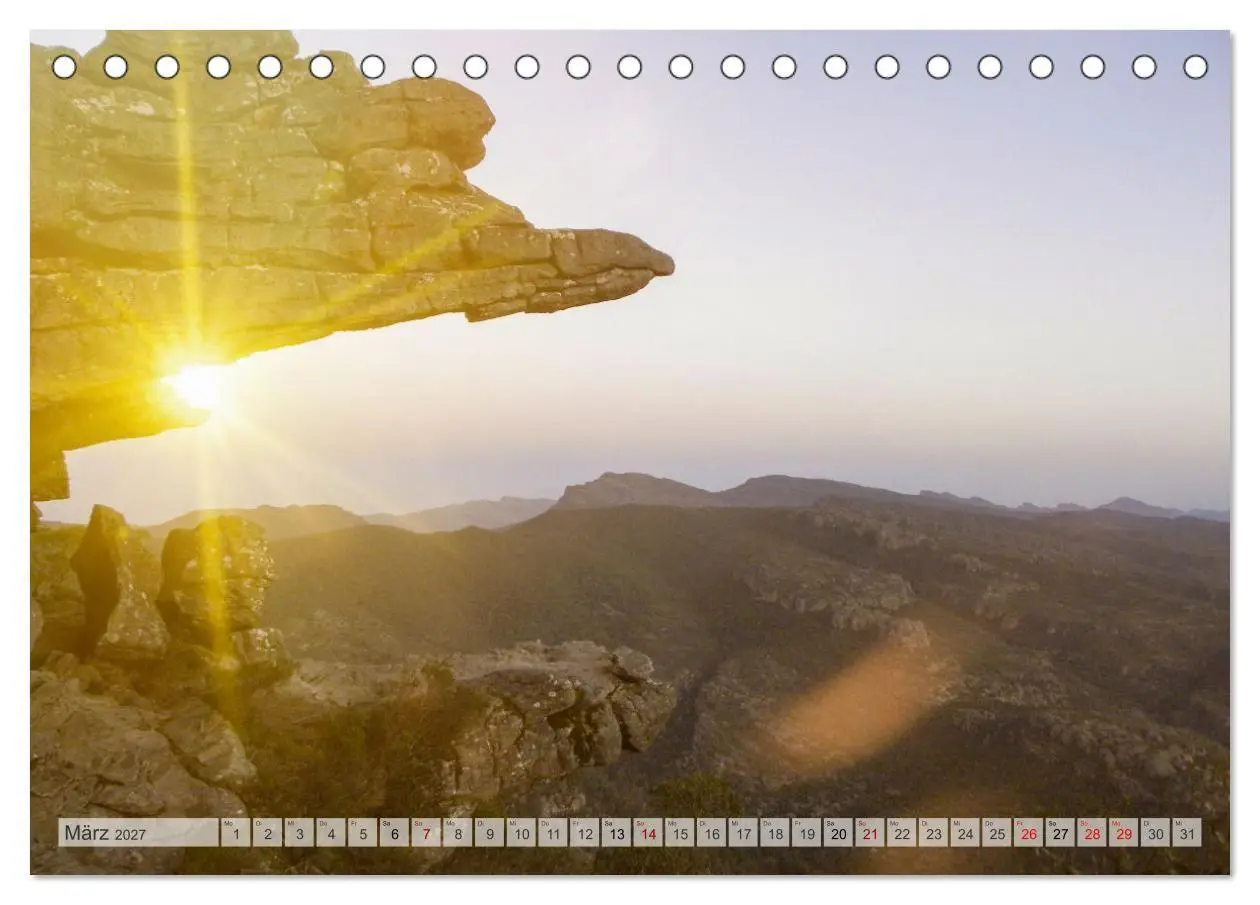
Task: Select the red date 14
Action: pyautogui.click(x=648, y=833)
